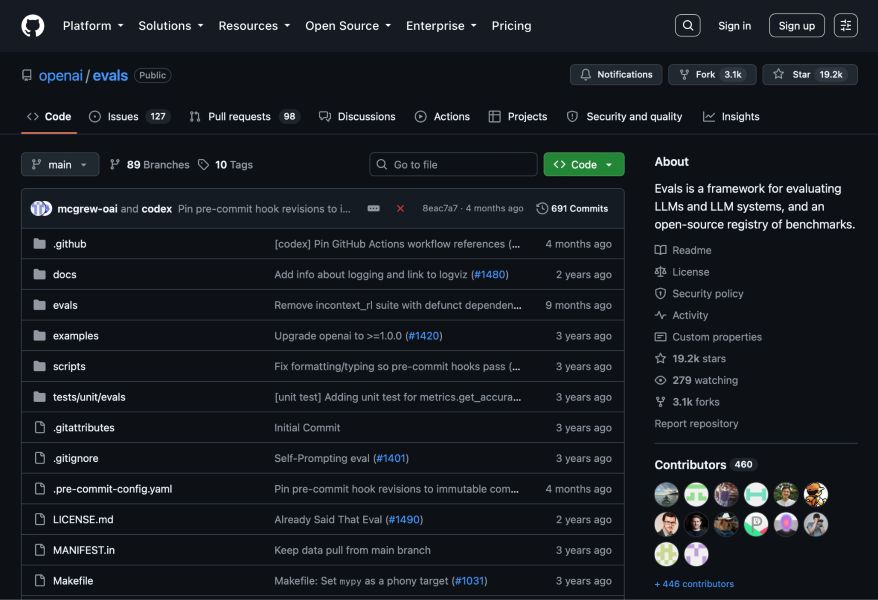Open the .github folder
Viewport: 878px width, 600px height.
click(x=70, y=244)
